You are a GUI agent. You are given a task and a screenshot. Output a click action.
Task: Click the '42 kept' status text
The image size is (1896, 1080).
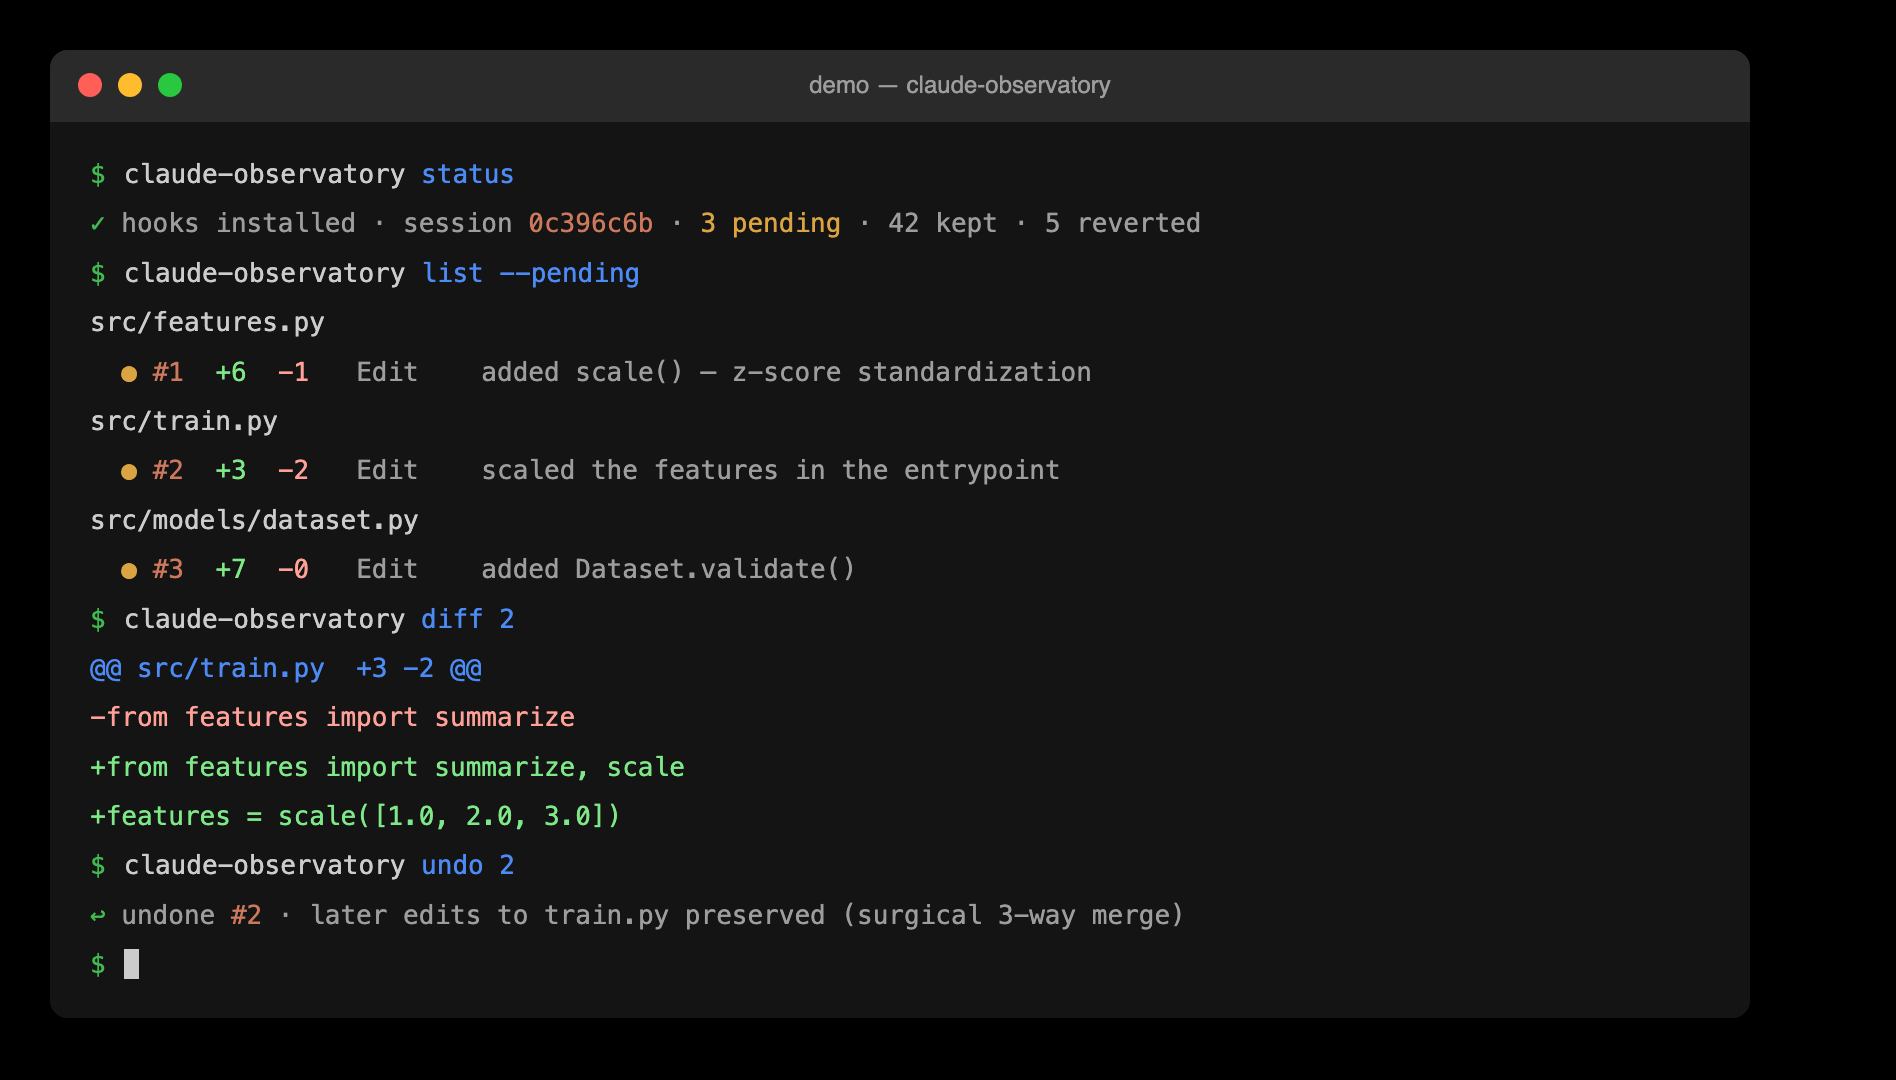pyautogui.click(x=942, y=223)
